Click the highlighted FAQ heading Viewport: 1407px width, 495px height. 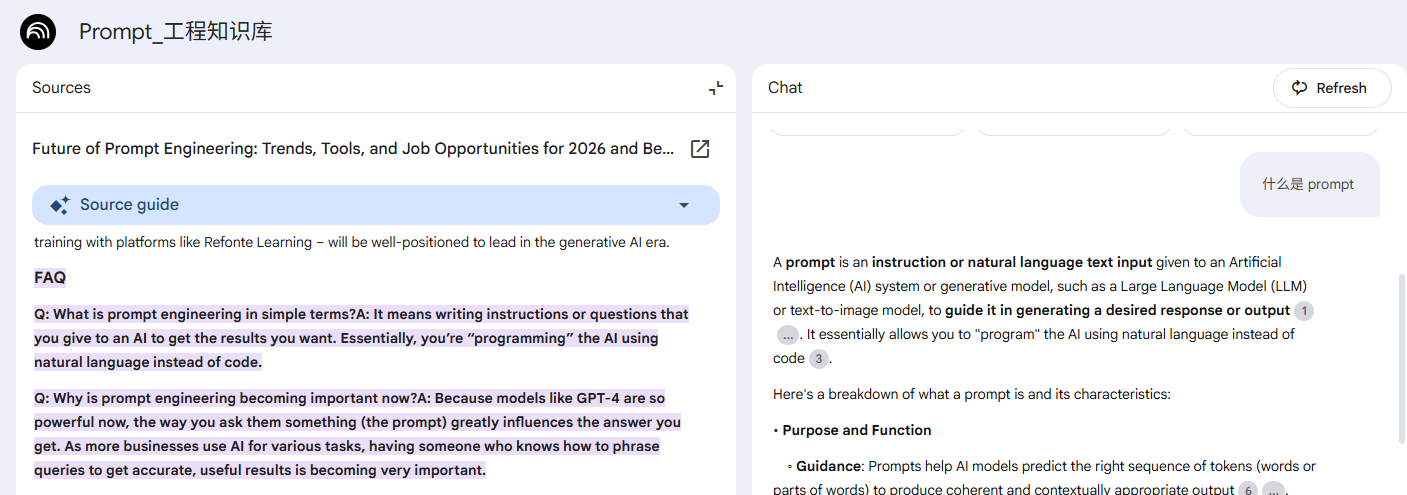pos(50,278)
